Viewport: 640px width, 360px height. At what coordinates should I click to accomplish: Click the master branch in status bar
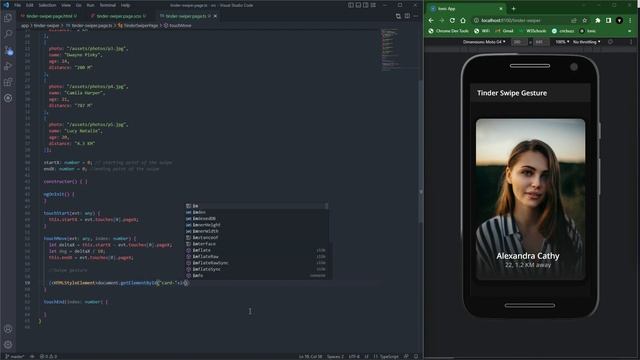[14, 356]
